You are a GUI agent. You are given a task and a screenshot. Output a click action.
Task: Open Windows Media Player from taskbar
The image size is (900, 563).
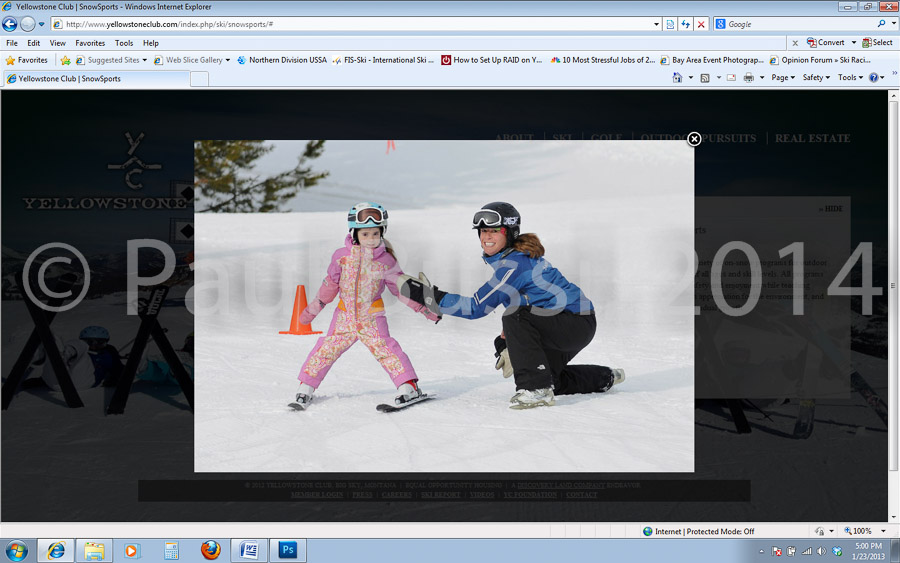tap(132, 551)
